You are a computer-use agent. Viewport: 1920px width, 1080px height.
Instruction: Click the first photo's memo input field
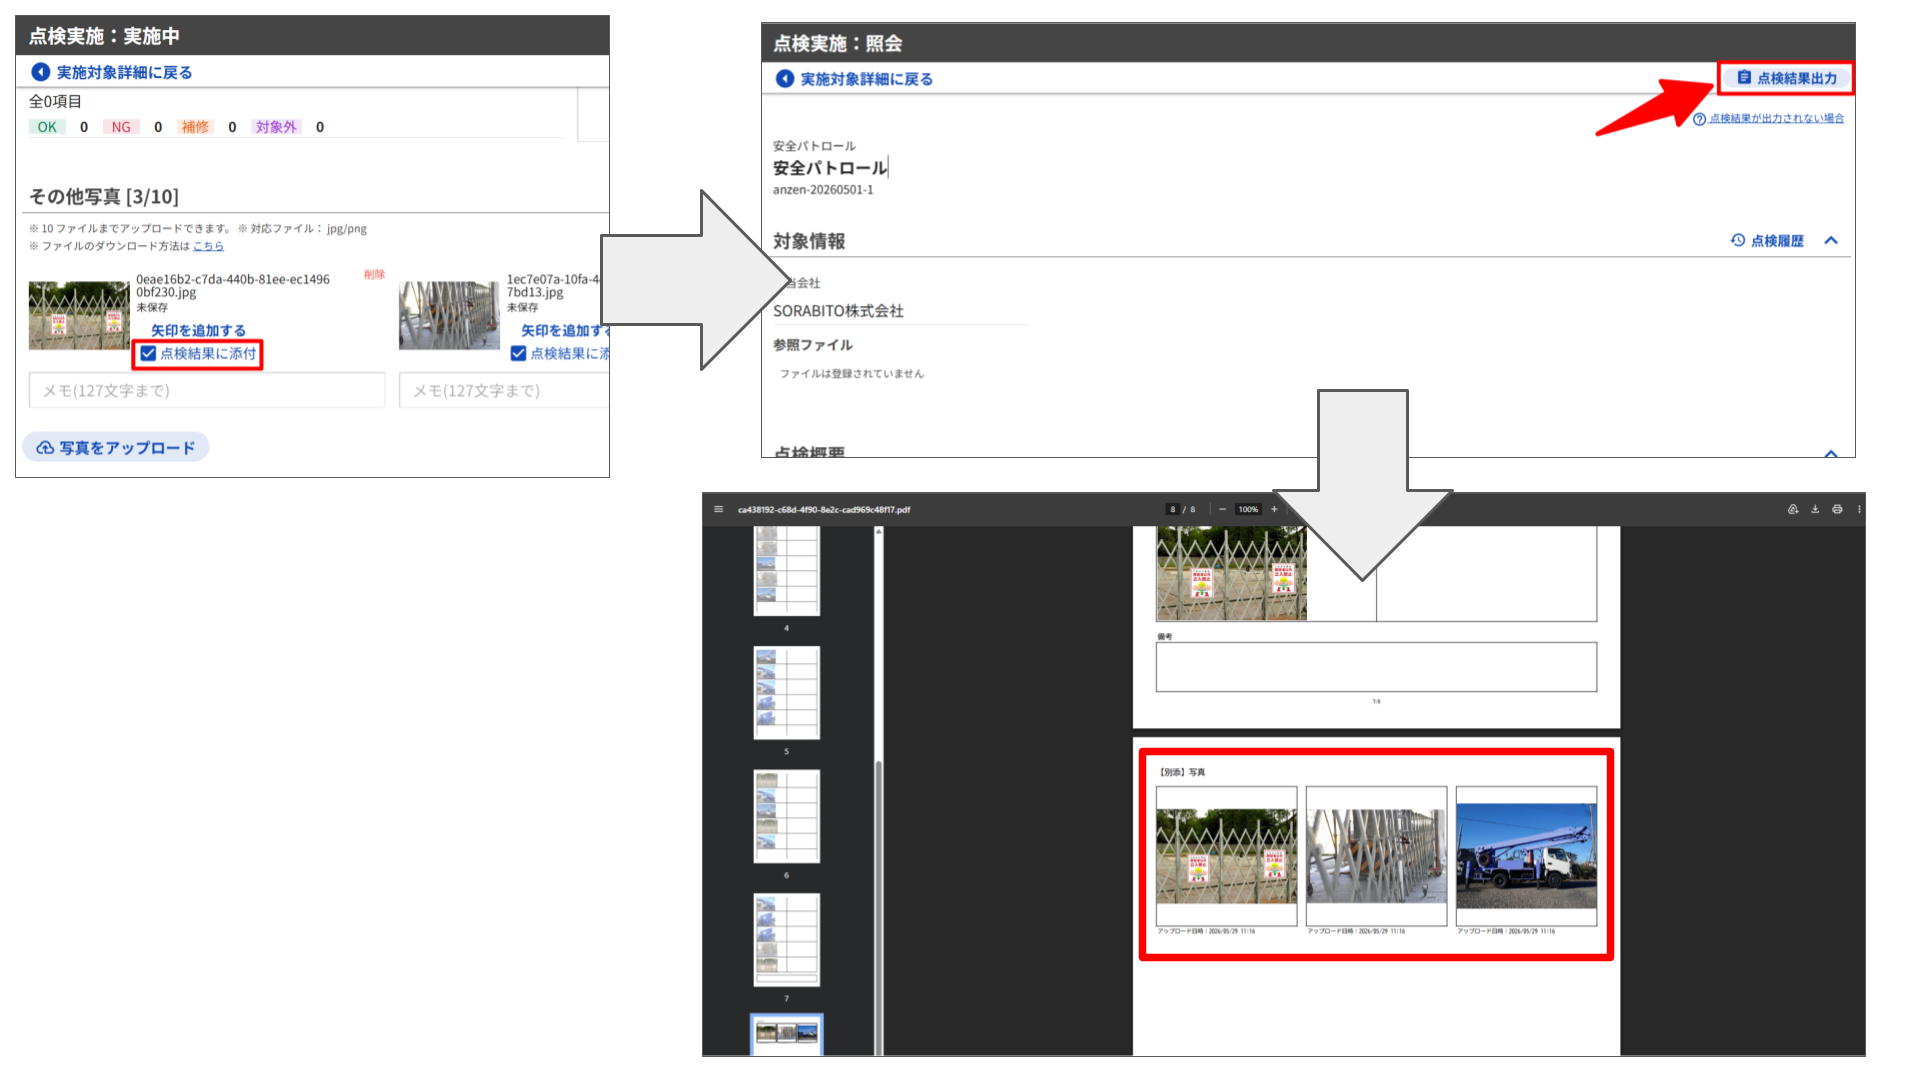(x=207, y=390)
